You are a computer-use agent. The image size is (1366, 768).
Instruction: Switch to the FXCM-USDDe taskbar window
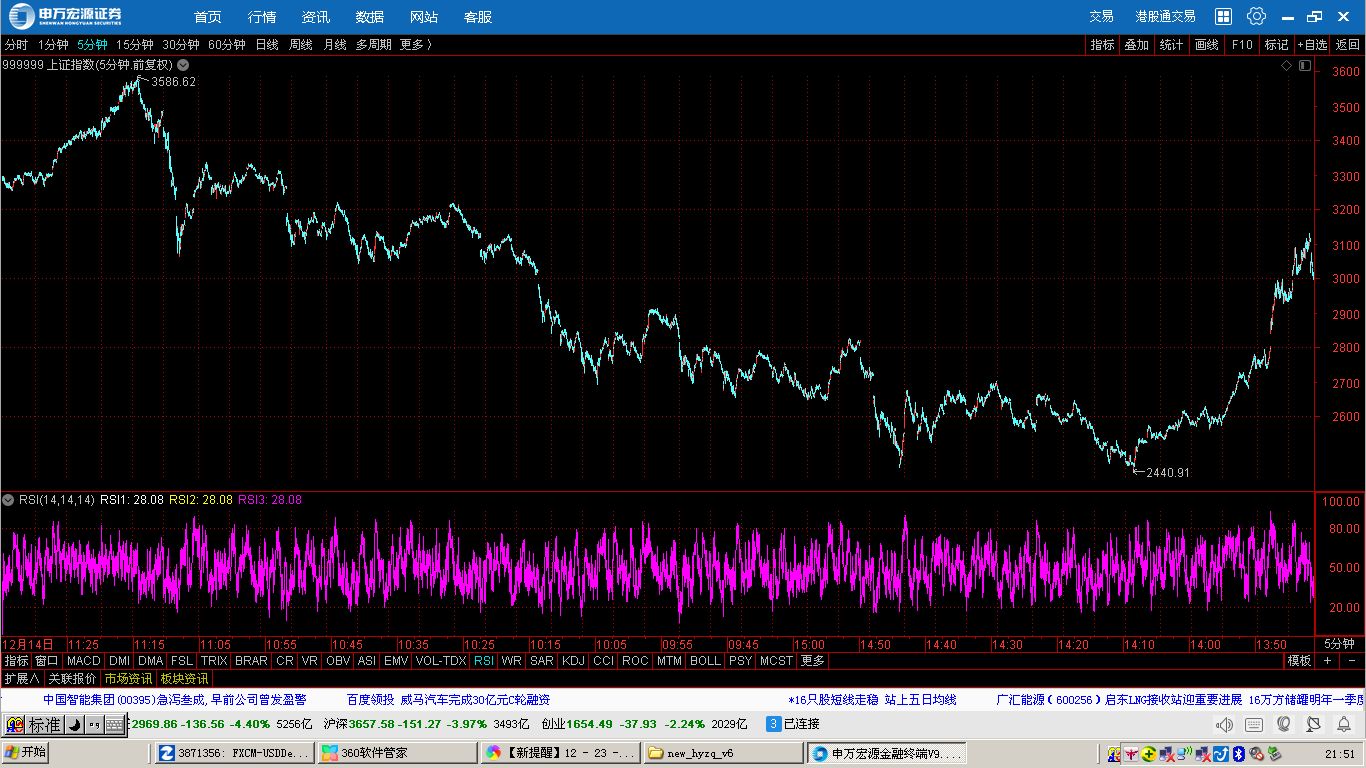click(234, 753)
